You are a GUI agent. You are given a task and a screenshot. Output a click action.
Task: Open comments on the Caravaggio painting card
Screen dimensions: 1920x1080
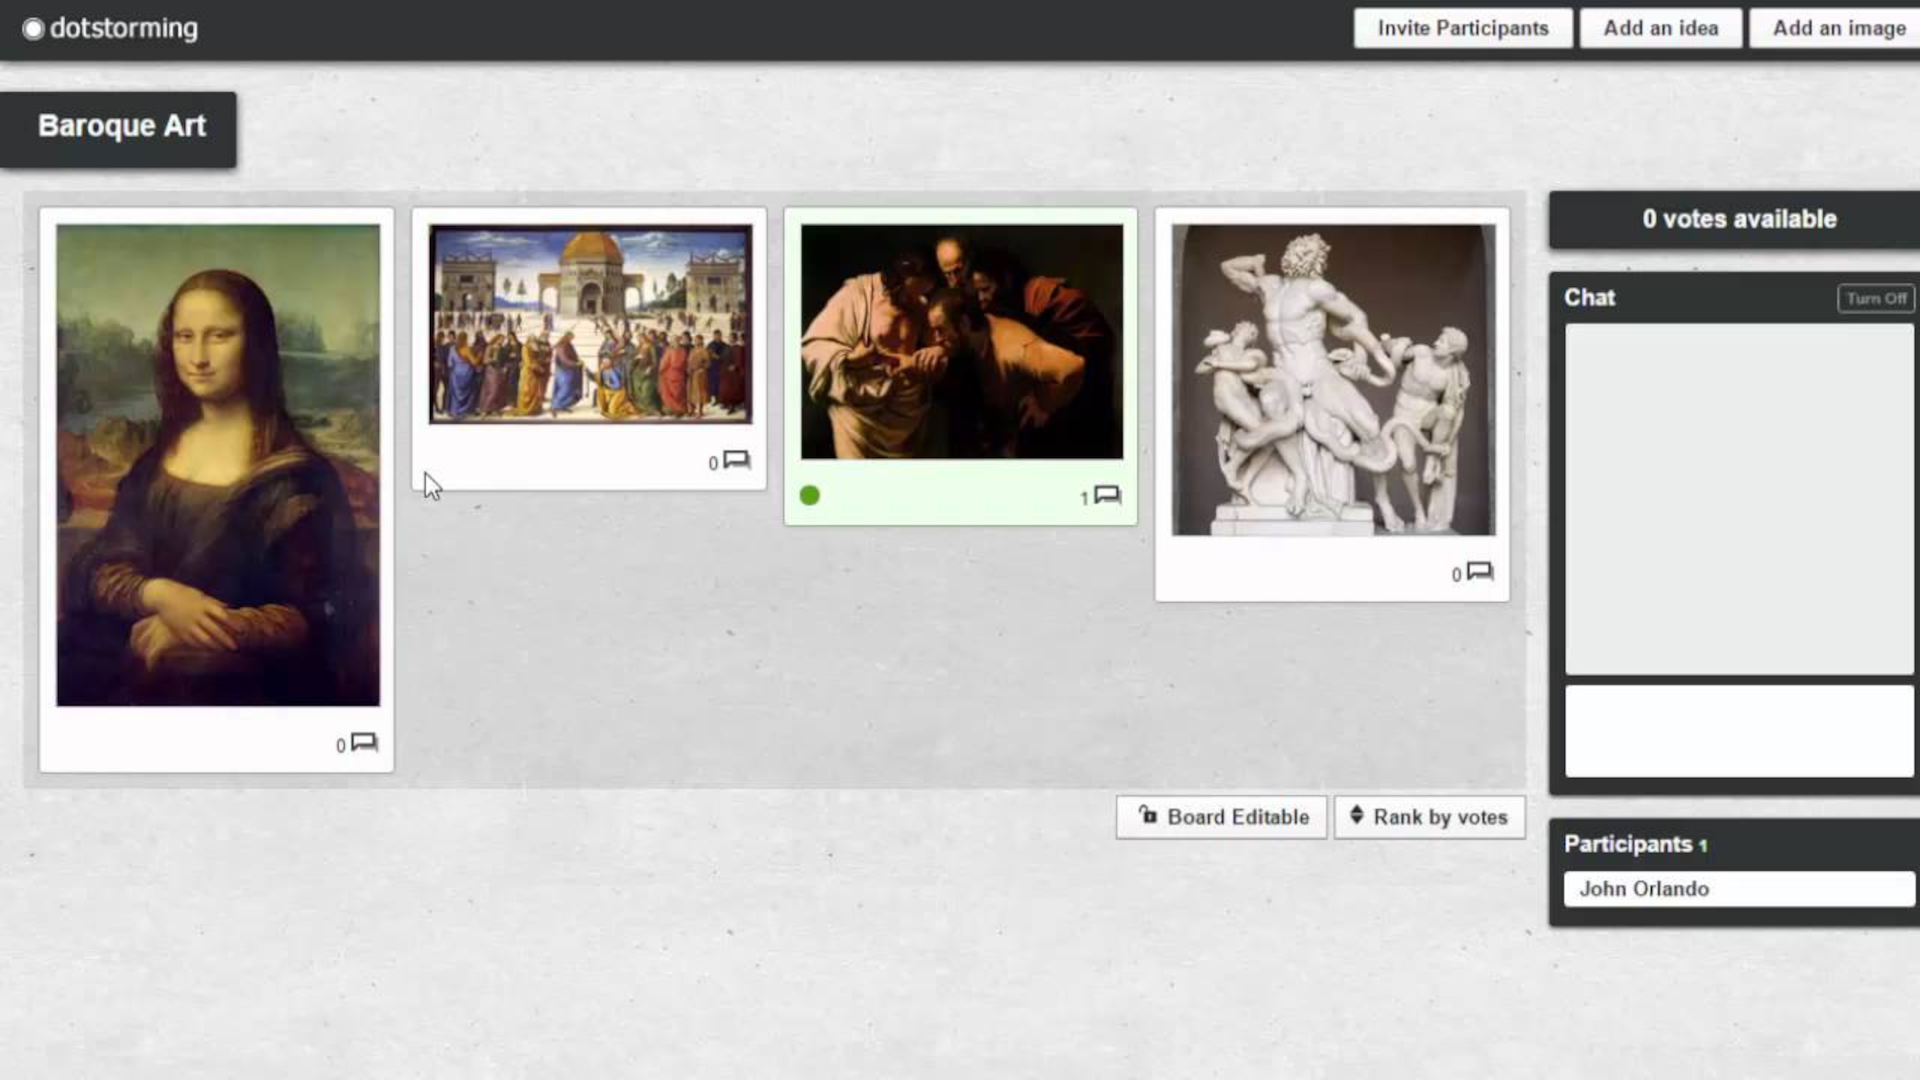[x=1107, y=495]
